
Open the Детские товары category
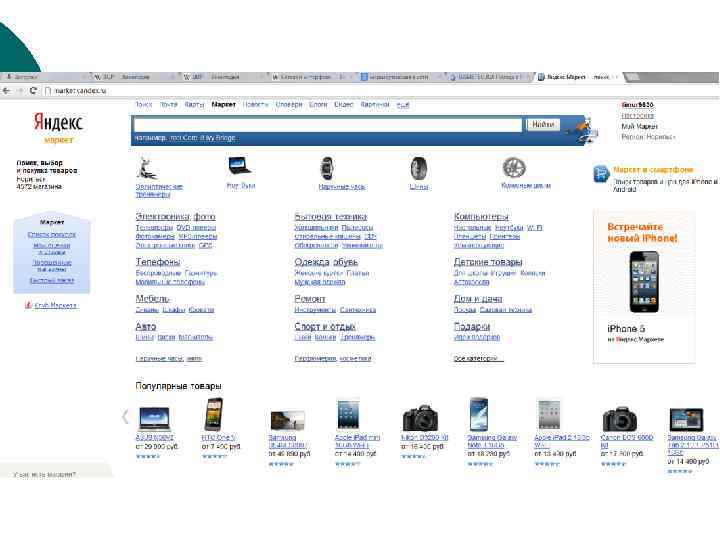(488, 262)
